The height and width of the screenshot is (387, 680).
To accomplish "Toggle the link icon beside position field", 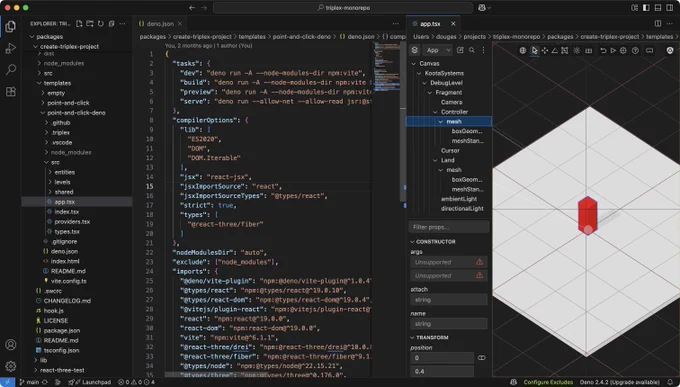I will point(481,358).
